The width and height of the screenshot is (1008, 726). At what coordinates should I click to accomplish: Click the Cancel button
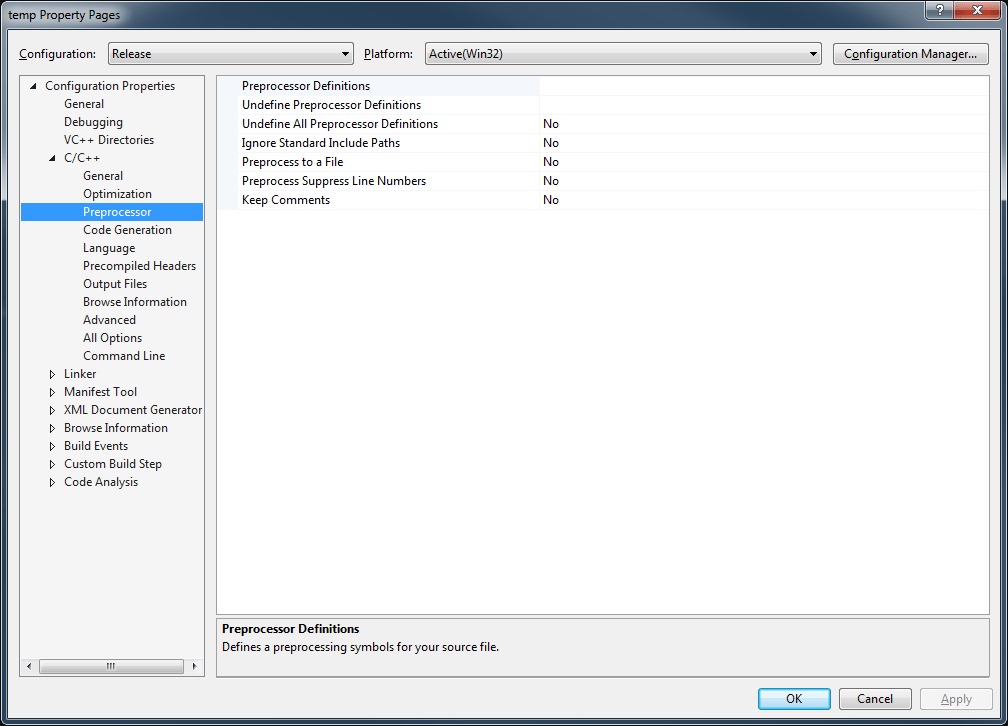(875, 698)
